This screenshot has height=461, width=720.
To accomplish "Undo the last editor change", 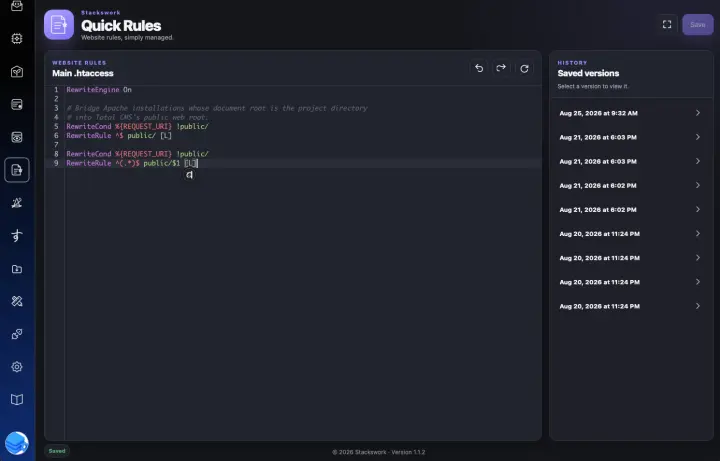I will 479,68.
